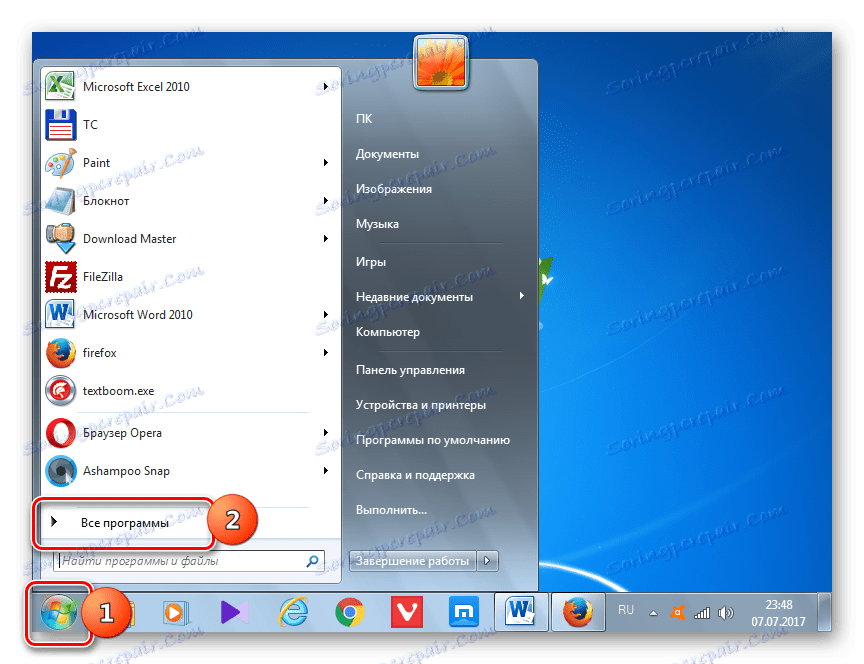This screenshot has height=664, width=864.
Task: Expand the shutdown options arrow
Action: 487,561
